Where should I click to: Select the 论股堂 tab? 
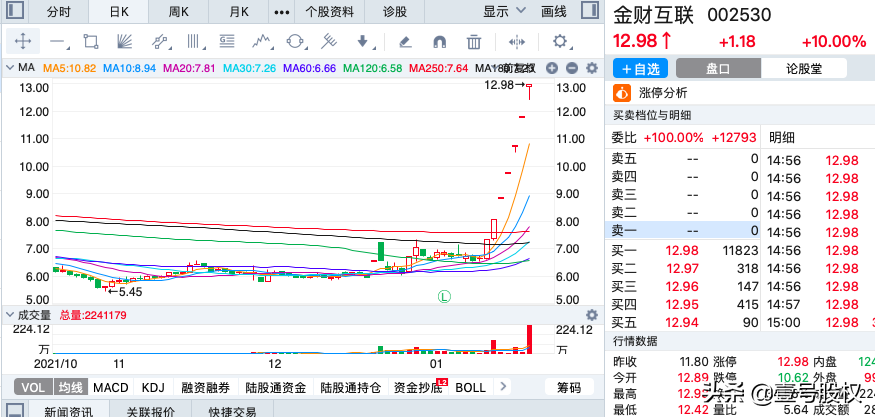(x=804, y=69)
